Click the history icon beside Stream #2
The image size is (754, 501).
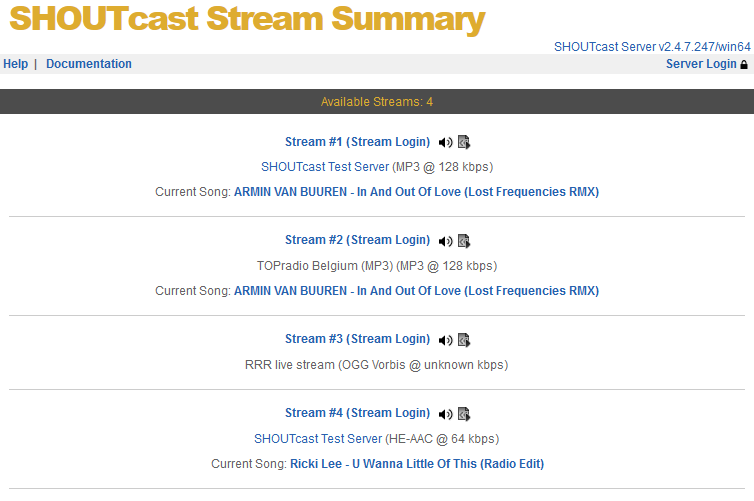pyautogui.click(x=464, y=241)
